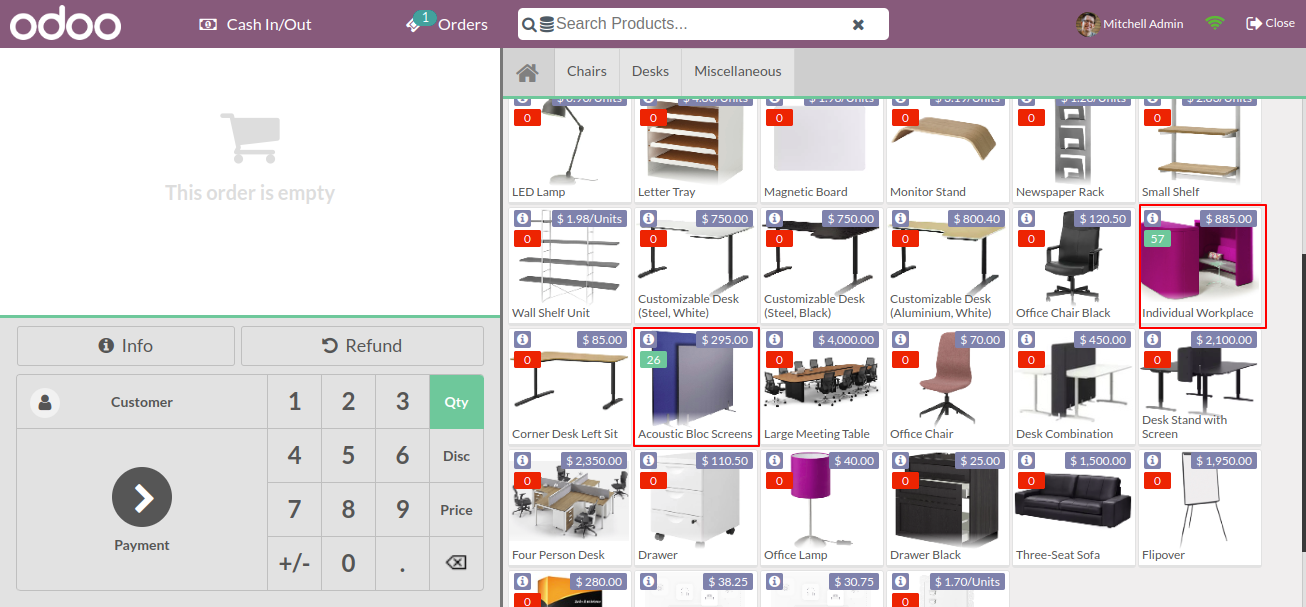Image resolution: width=1306 pixels, height=607 pixels.
Task: Open the Orders list
Action: click(447, 23)
